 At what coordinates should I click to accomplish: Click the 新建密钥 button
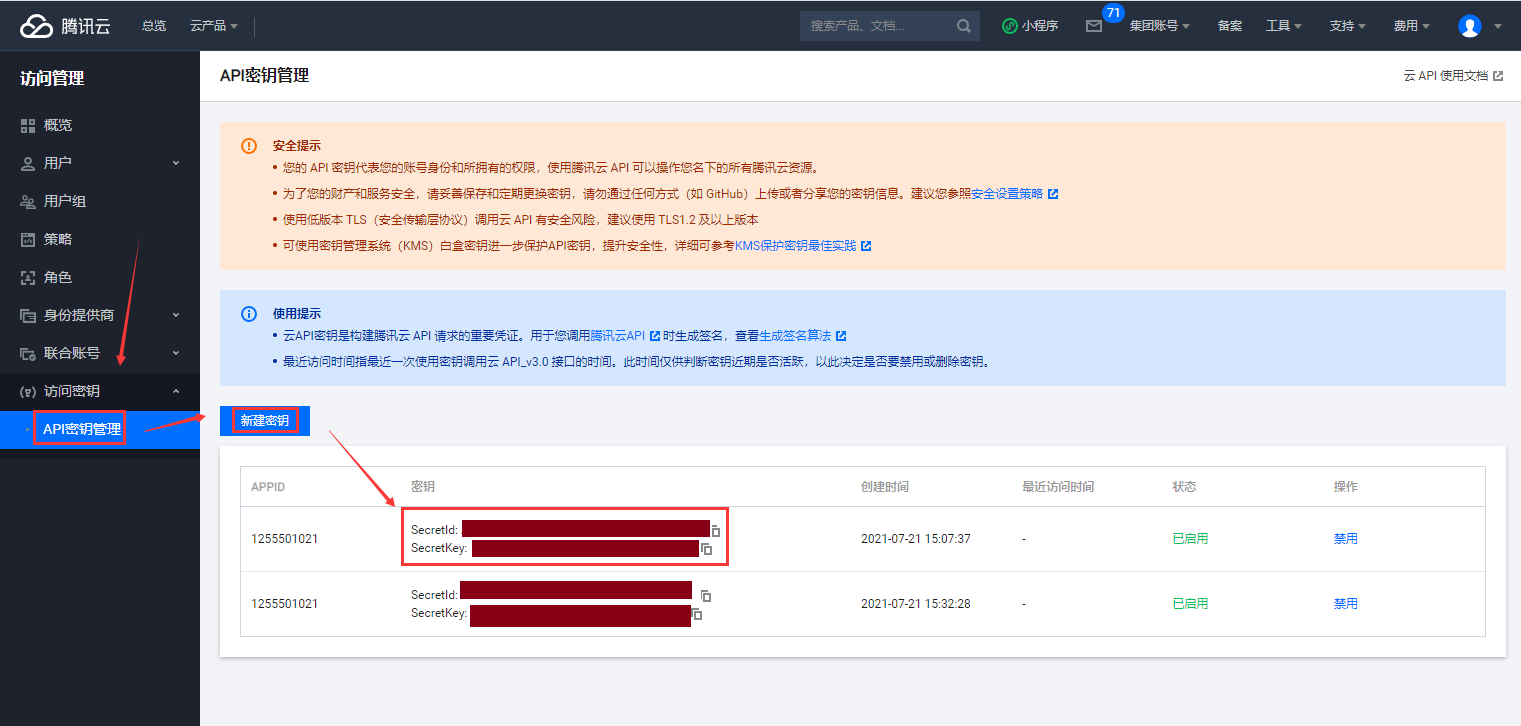click(x=265, y=421)
